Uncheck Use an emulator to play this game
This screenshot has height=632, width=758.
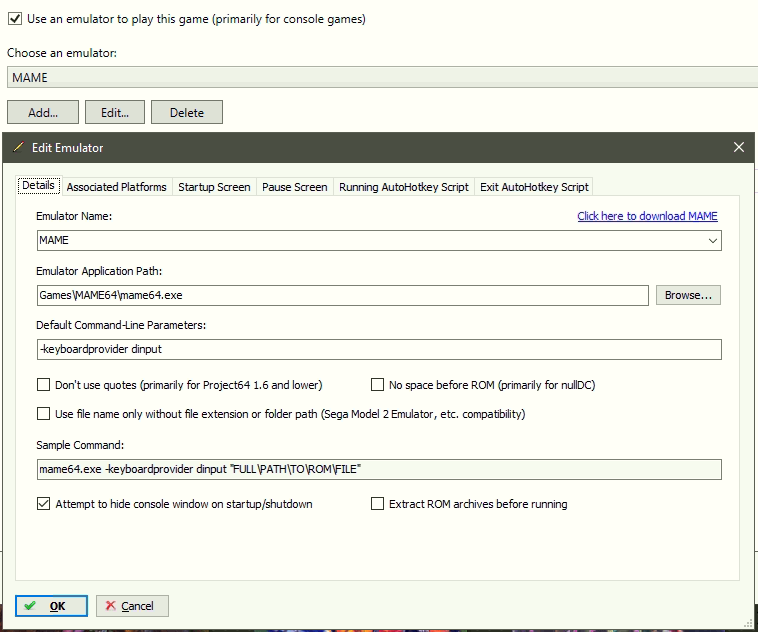tap(15, 19)
